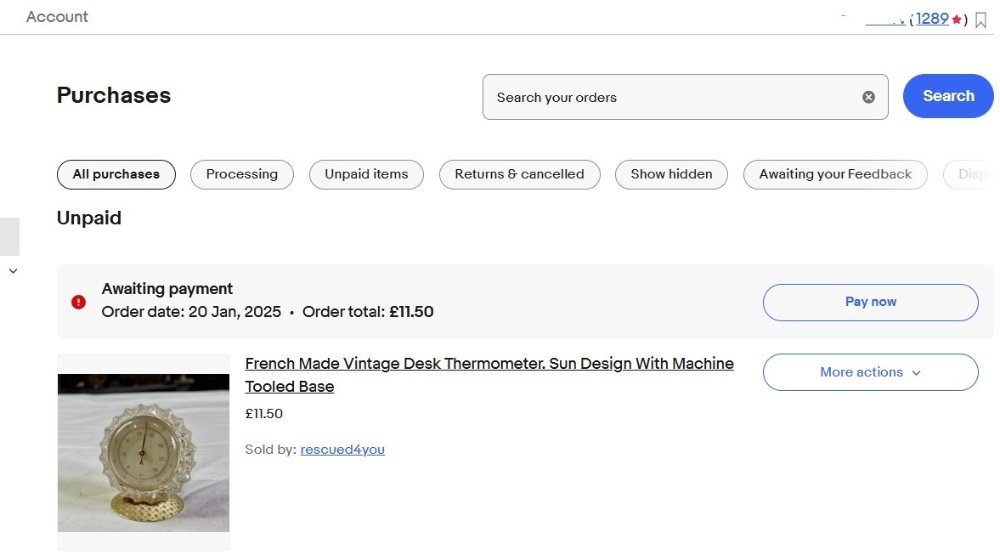Click the bookmark icon at the top right
1000x555 pixels.
coord(980,20)
